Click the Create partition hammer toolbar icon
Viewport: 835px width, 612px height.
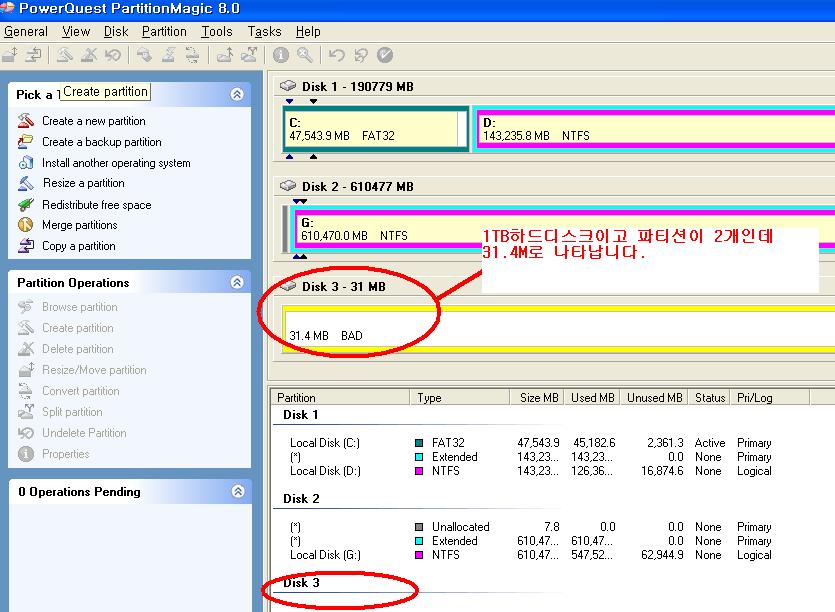click(x=65, y=55)
